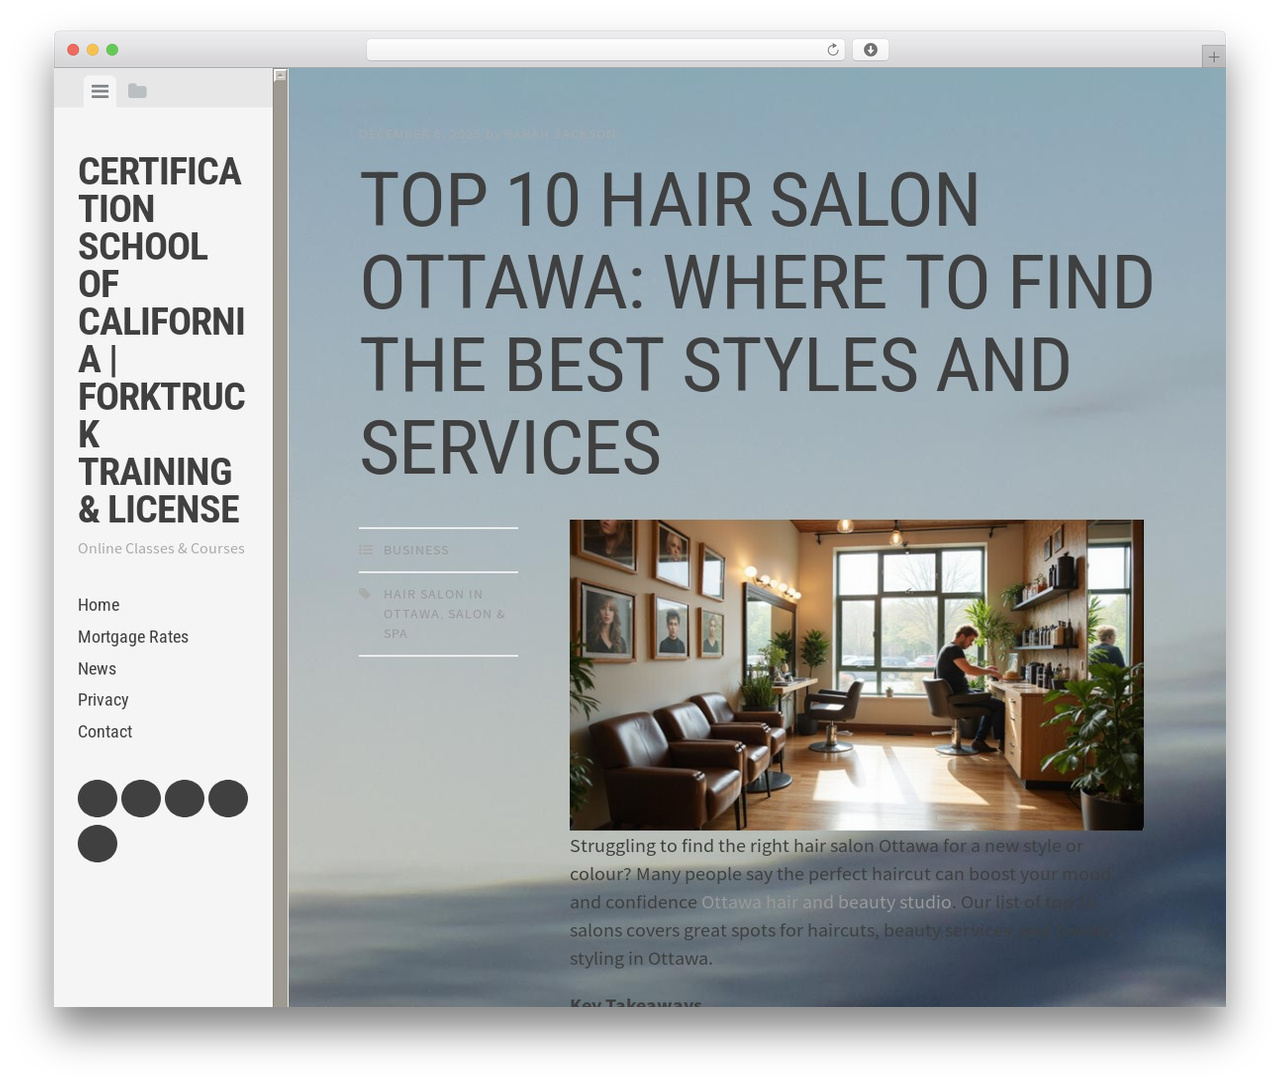Reload the page with the refresh icon
The width and height of the screenshot is (1280, 1084).
[x=832, y=50]
